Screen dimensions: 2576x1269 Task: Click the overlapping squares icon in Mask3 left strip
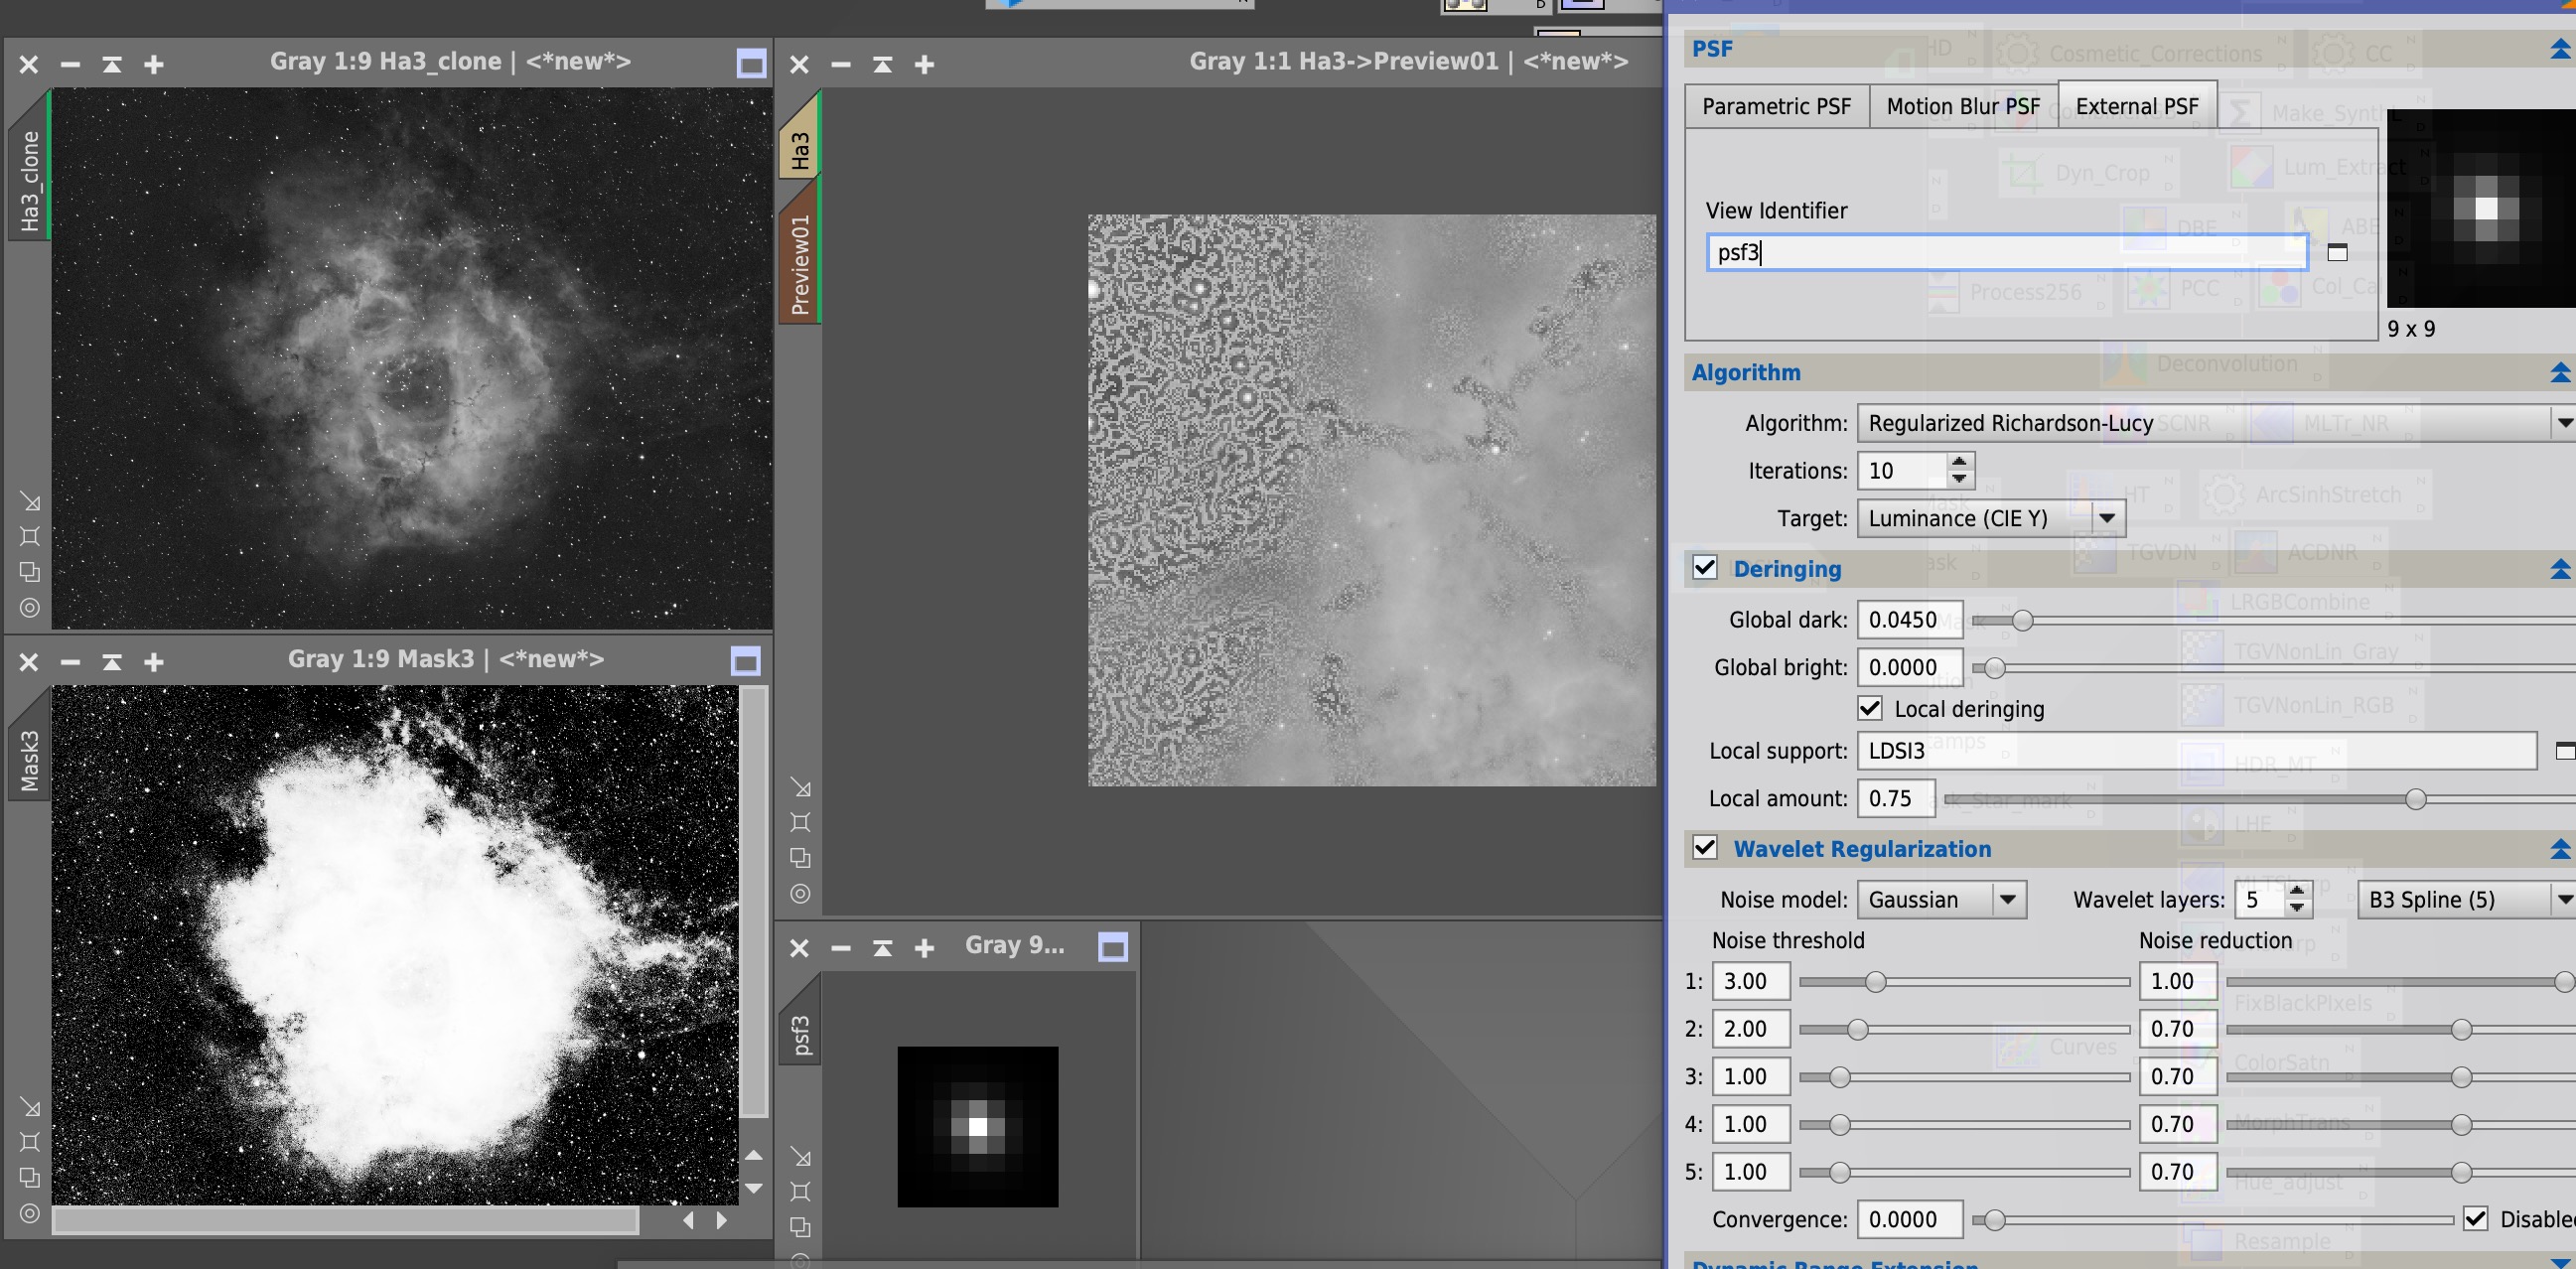30,1178
